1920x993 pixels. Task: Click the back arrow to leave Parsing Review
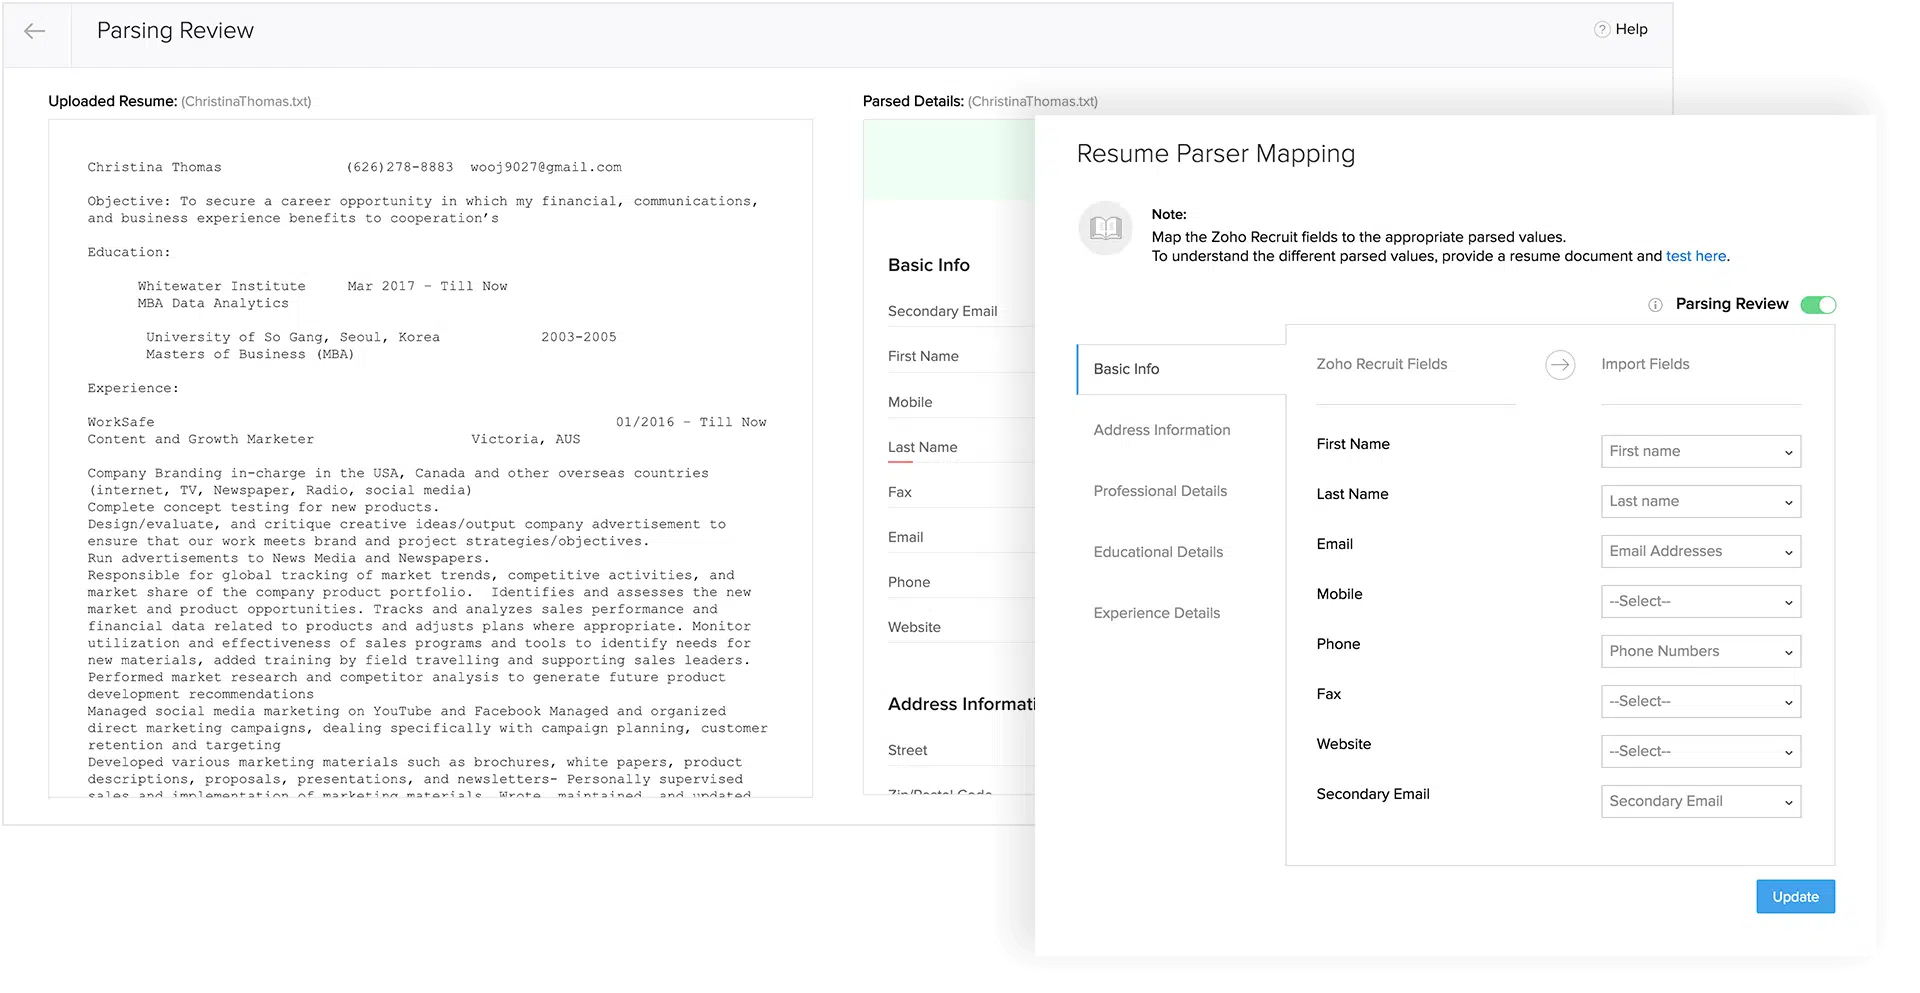(x=36, y=31)
